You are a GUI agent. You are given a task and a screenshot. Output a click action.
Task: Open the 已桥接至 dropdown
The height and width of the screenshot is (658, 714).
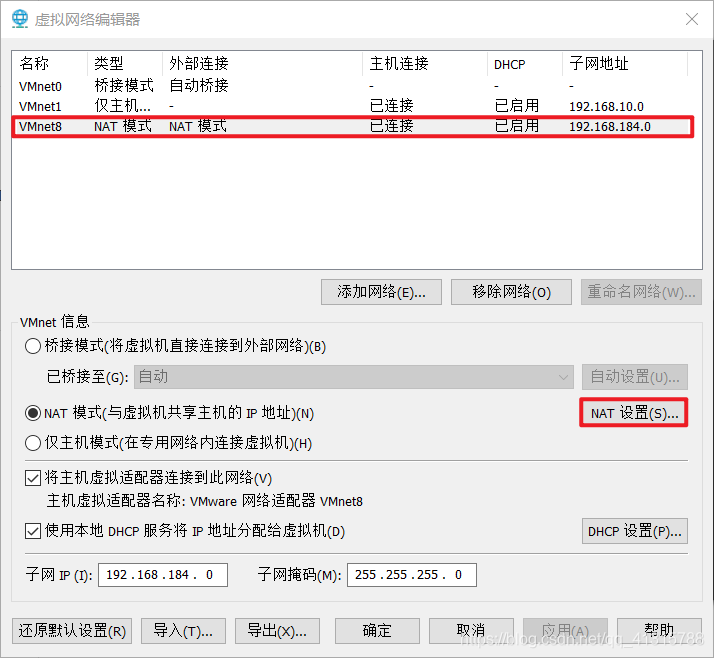coord(353,377)
